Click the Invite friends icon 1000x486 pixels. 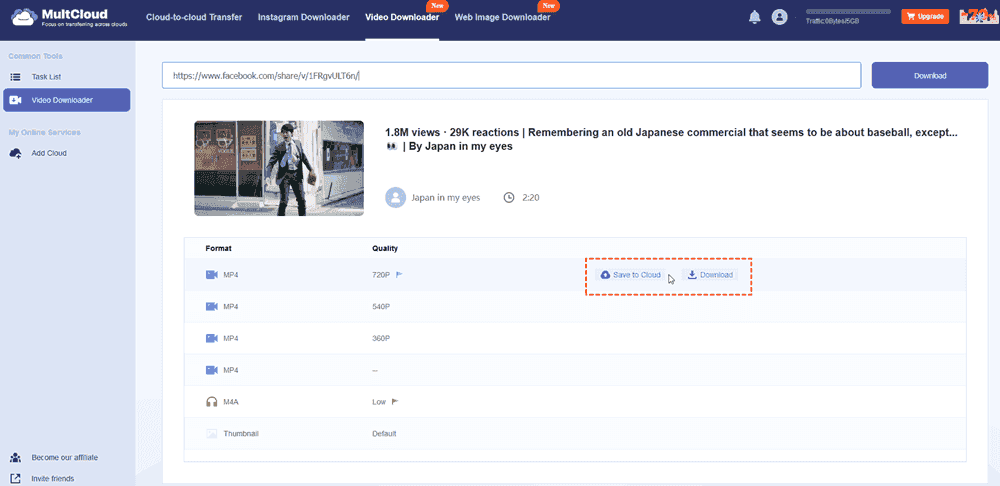click(15, 478)
